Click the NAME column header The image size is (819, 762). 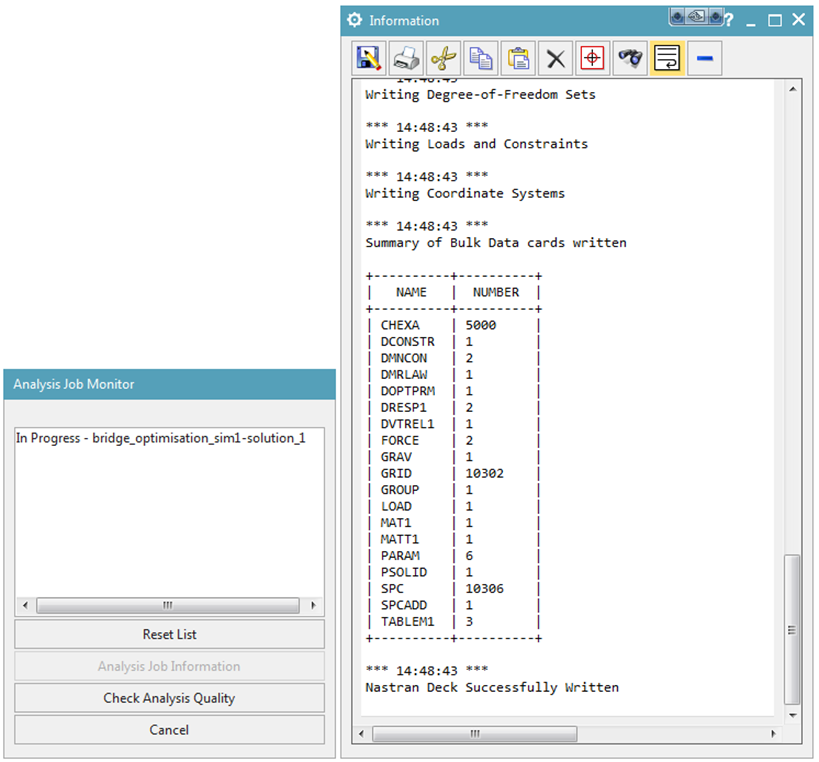(411, 292)
